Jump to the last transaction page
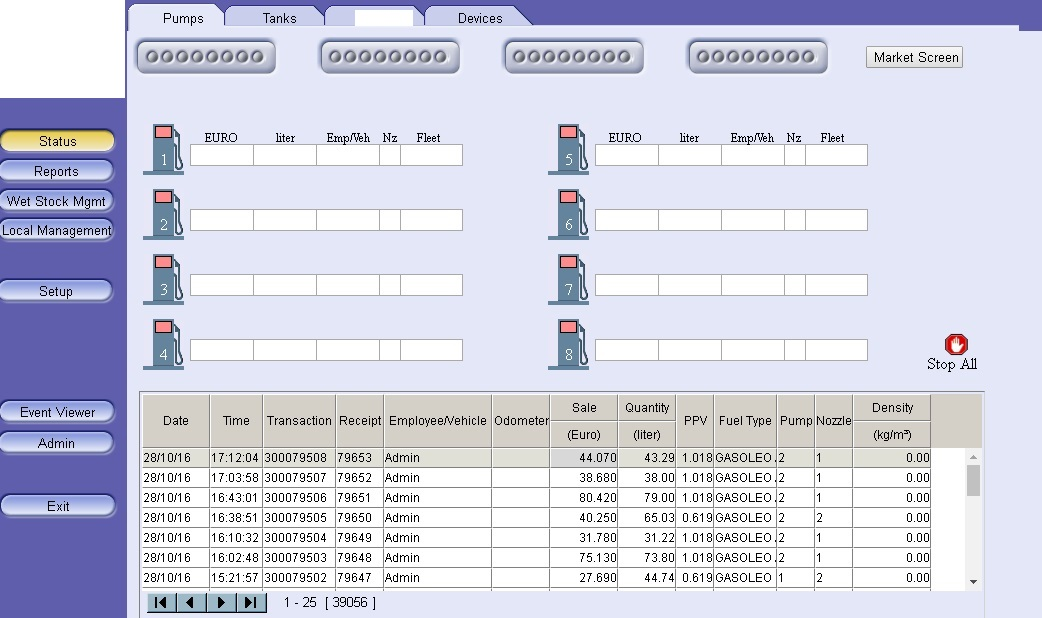Image resolution: width=1042 pixels, height=618 pixels. click(251, 603)
